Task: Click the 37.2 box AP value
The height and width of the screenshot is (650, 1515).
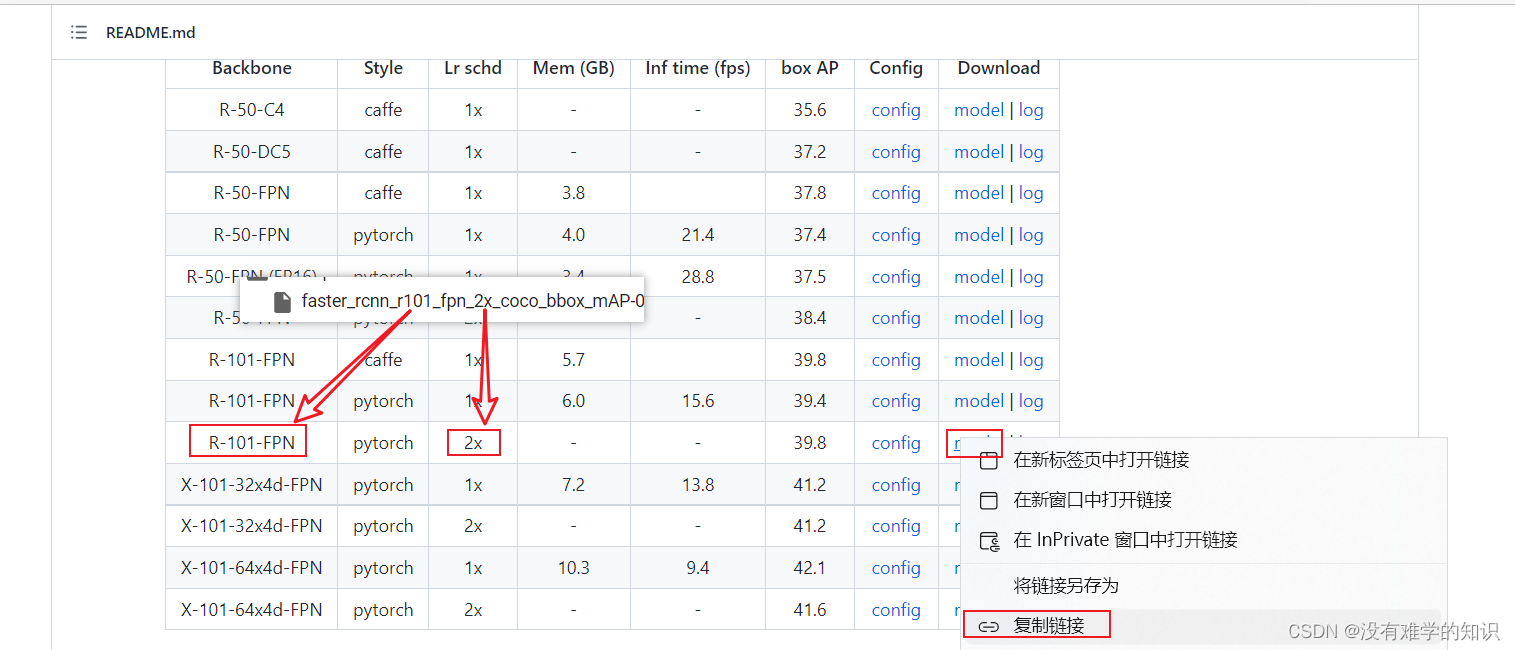Action: [810, 152]
